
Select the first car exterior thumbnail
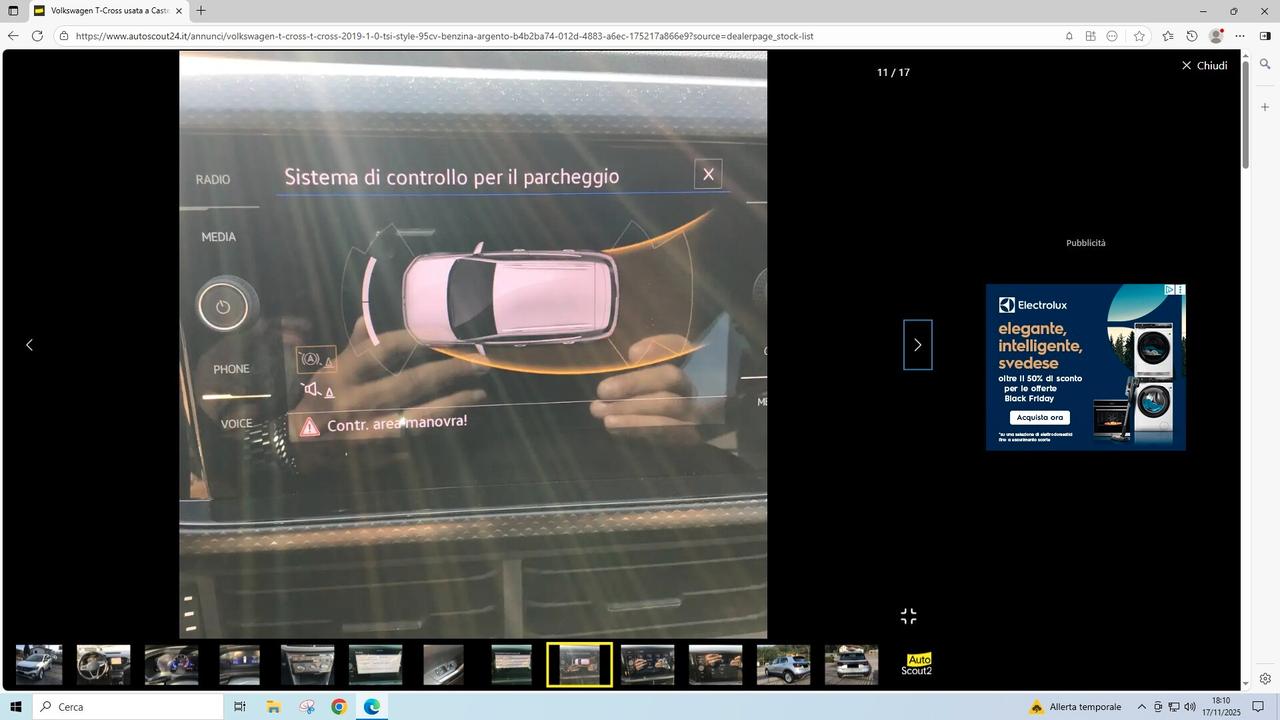pos(39,665)
